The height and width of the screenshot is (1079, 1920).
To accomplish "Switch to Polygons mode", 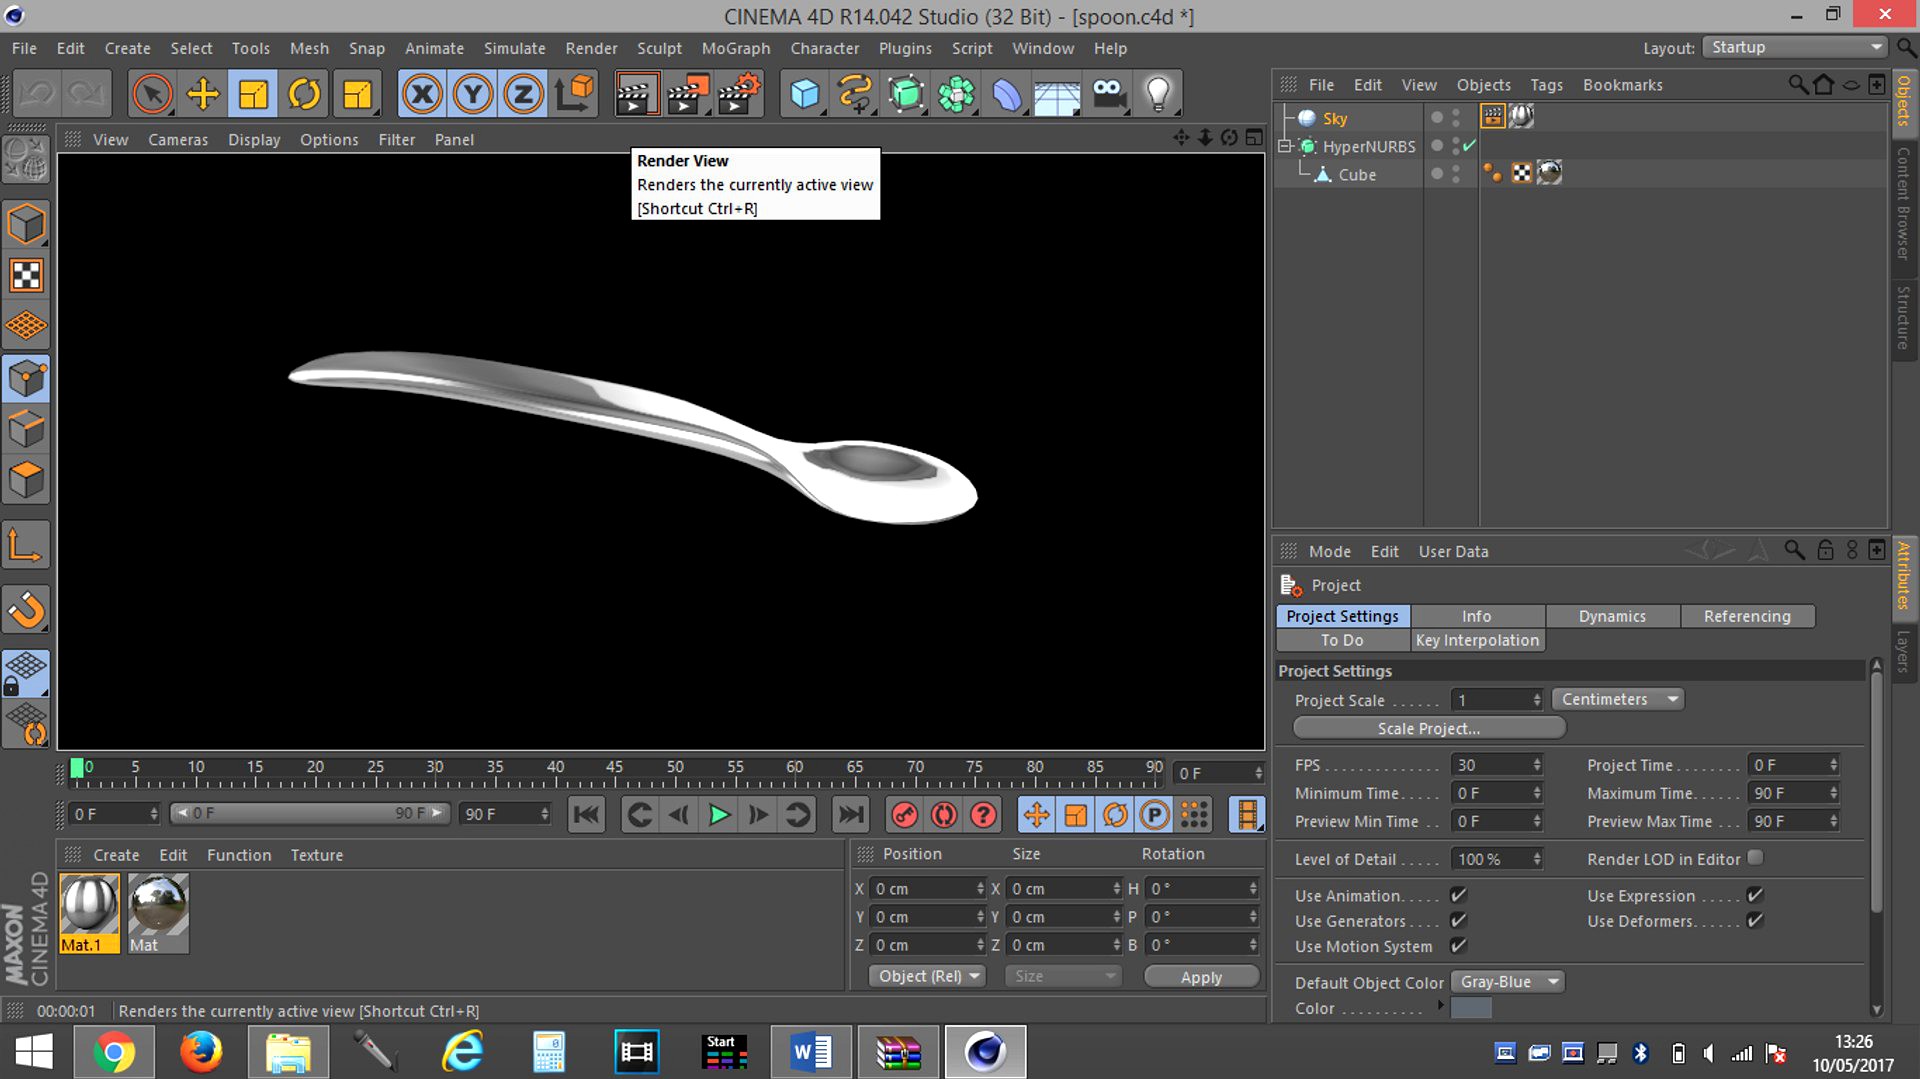I will (26, 481).
